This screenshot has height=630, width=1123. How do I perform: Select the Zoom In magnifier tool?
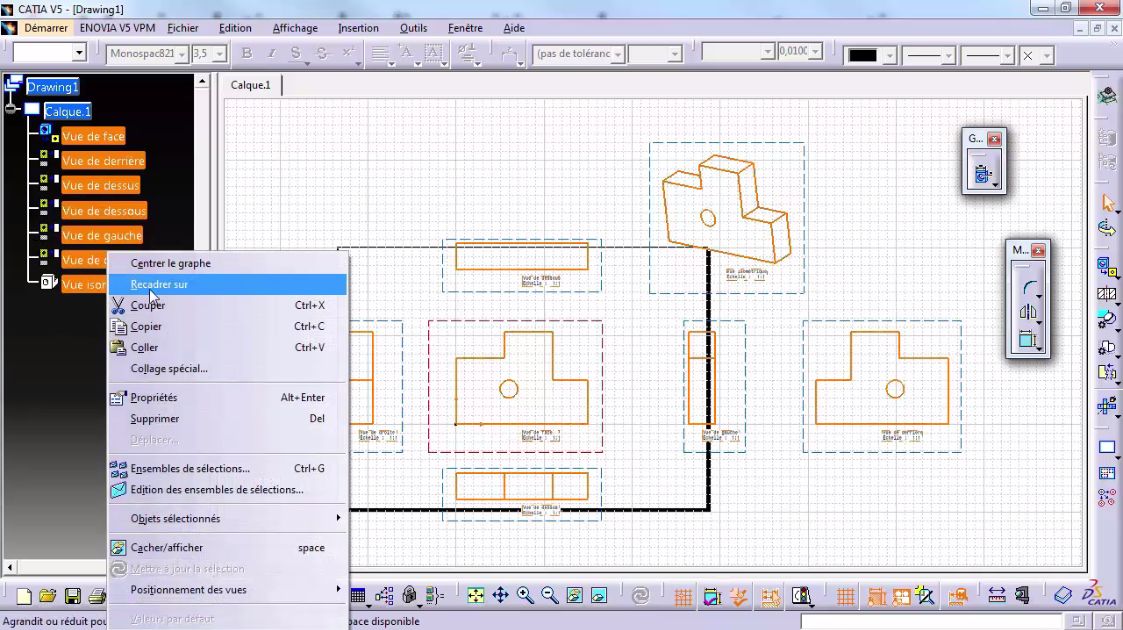point(522,593)
